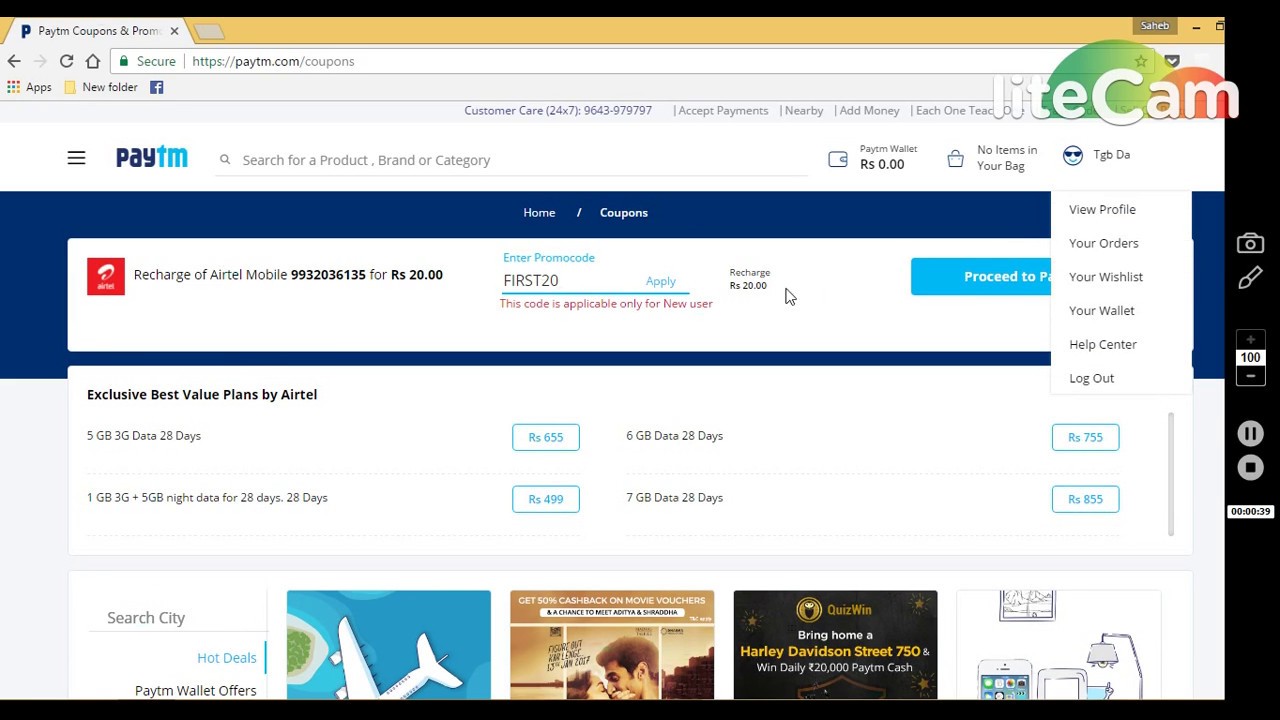Open the movie vouchers cashback banner
The height and width of the screenshot is (720, 1280).
[x=612, y=645]
